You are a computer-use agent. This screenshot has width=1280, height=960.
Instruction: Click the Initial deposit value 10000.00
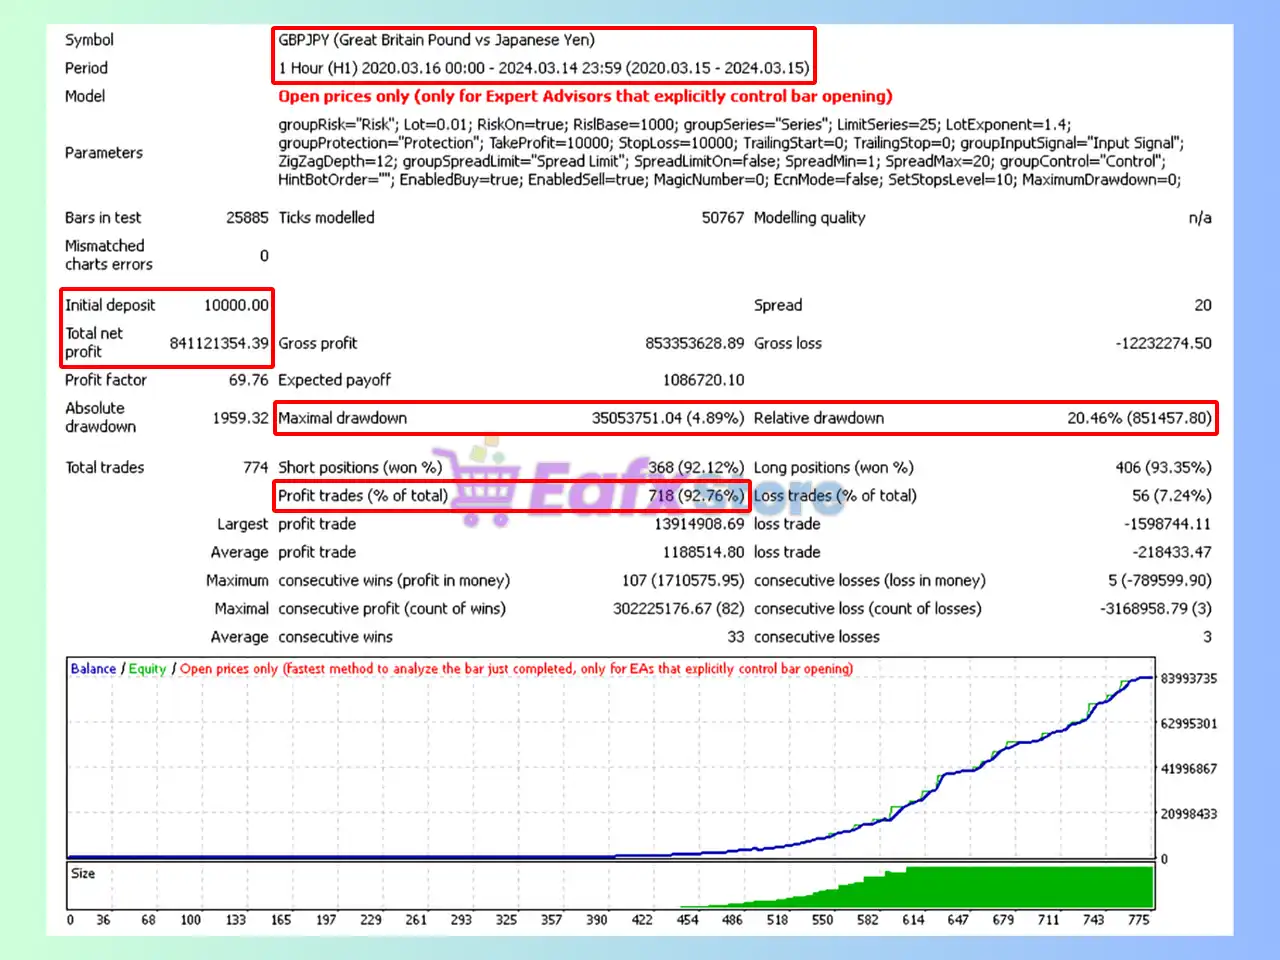tap(236, 305)
